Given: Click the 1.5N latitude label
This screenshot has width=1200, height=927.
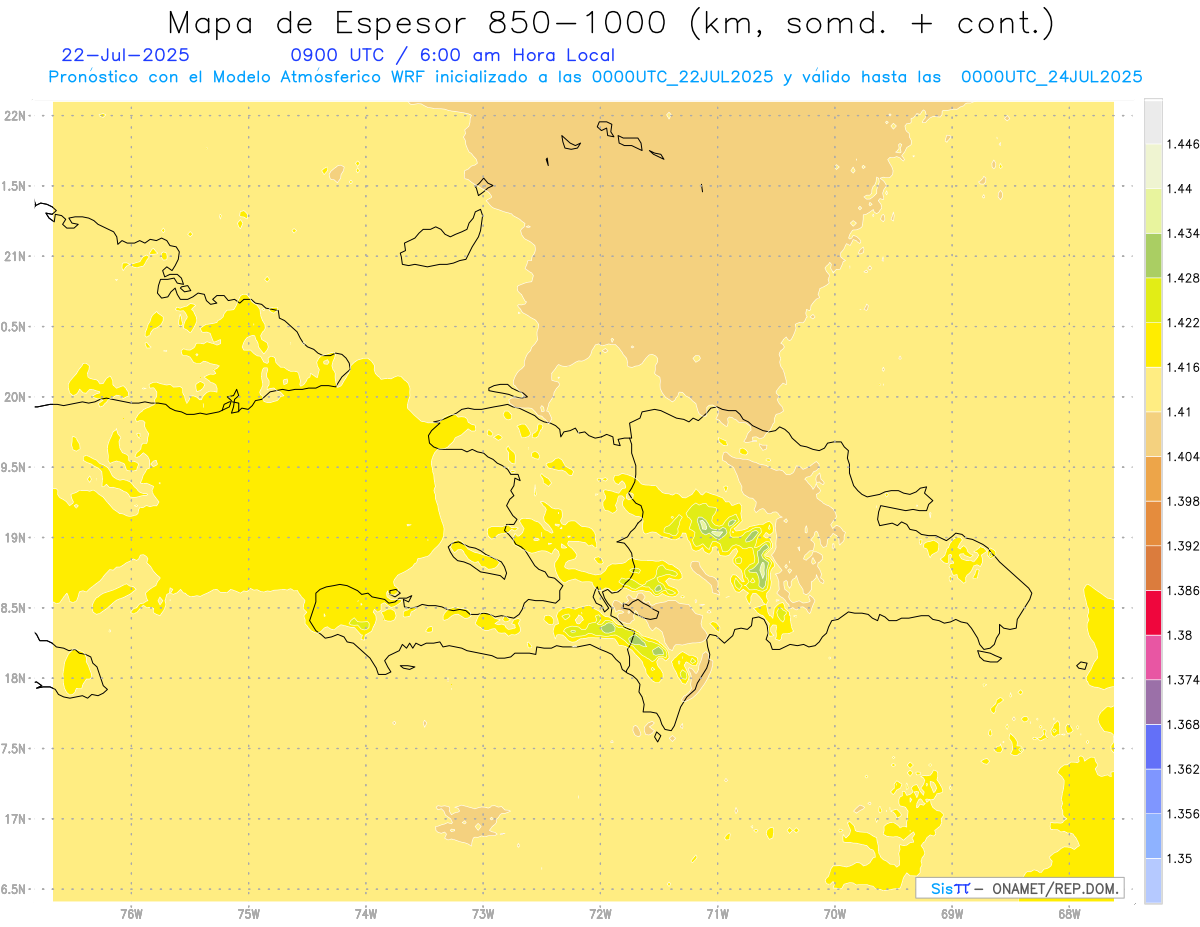Looking at the screenshot, I should [15, 187].
